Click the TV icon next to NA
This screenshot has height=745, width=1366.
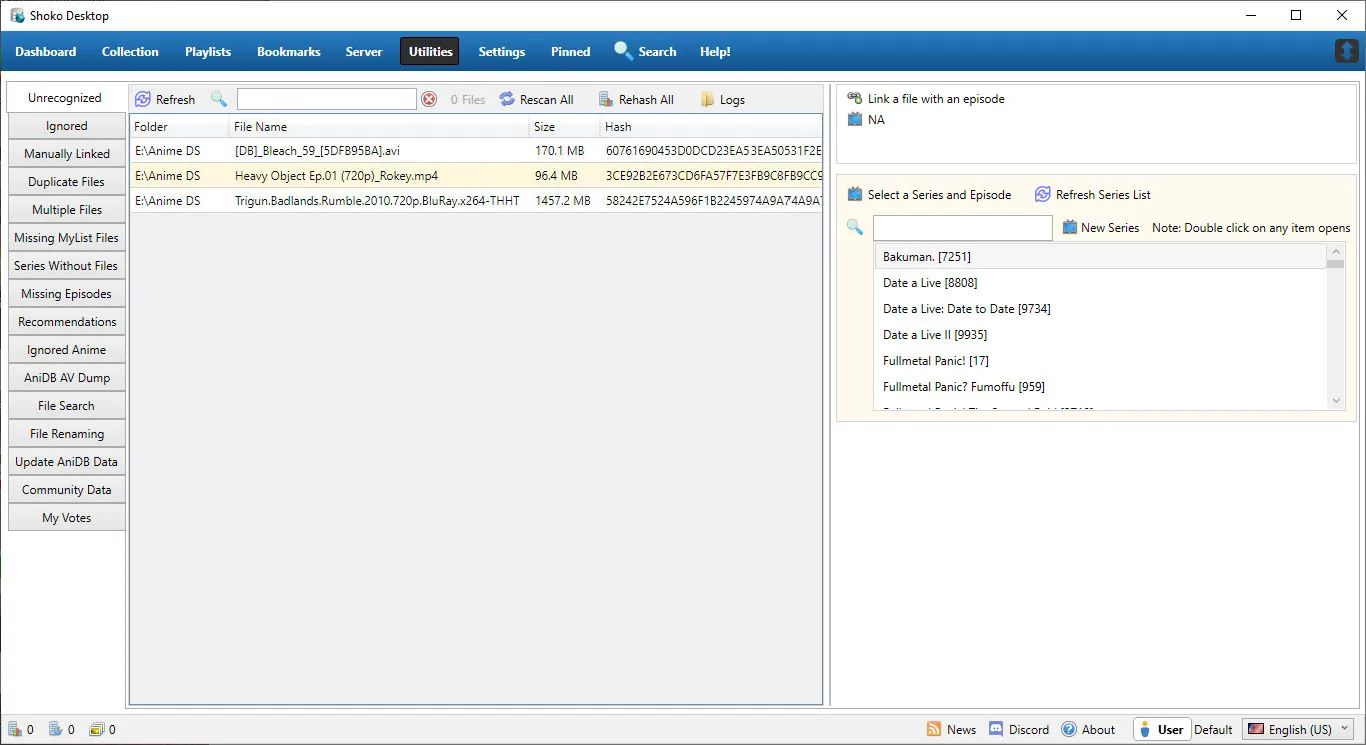coord(855,119)
